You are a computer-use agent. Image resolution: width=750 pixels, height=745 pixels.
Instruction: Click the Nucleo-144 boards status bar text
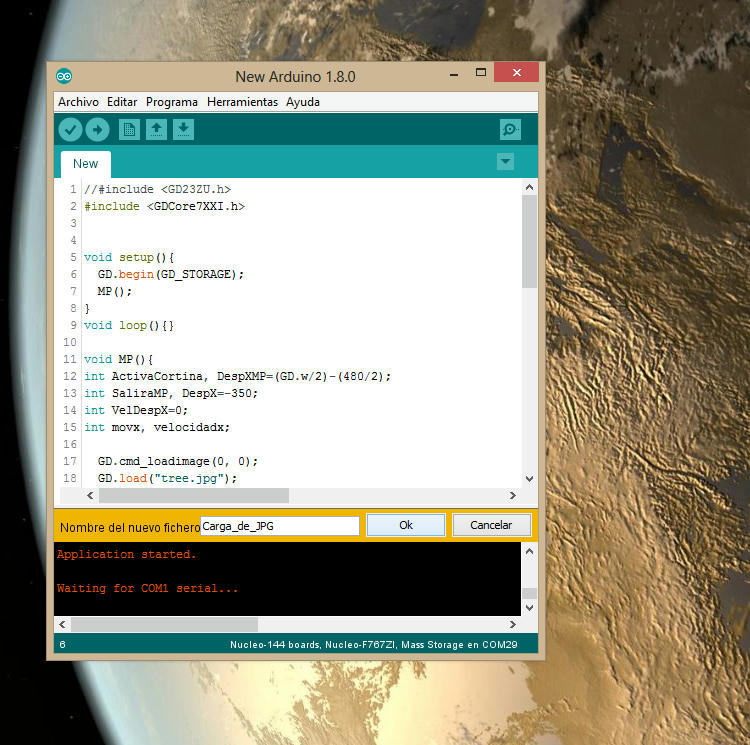click(374, 645)
